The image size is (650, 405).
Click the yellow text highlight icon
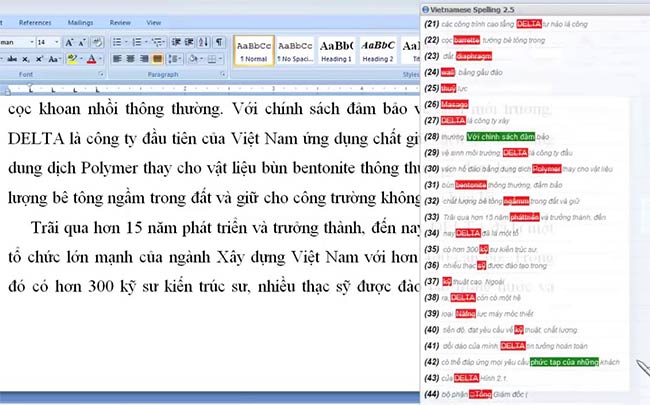coord(72,59)
